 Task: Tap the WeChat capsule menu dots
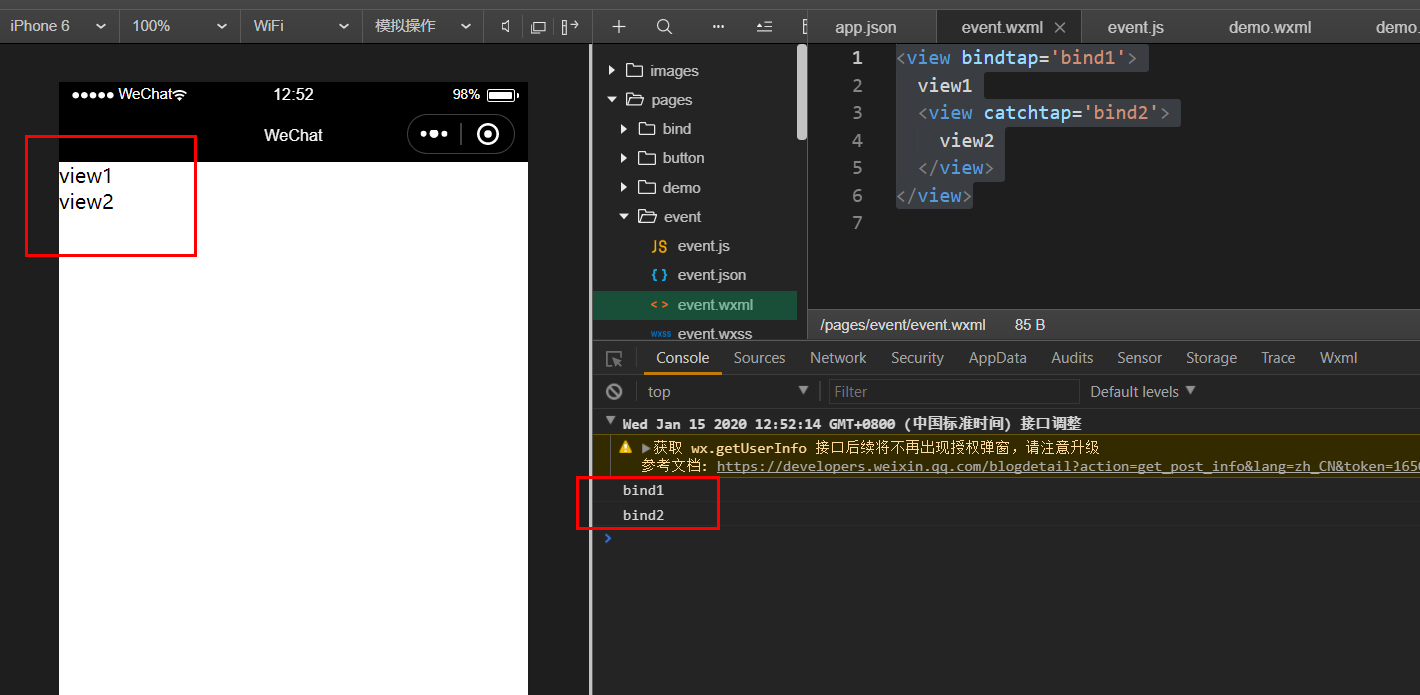(434, 134)
